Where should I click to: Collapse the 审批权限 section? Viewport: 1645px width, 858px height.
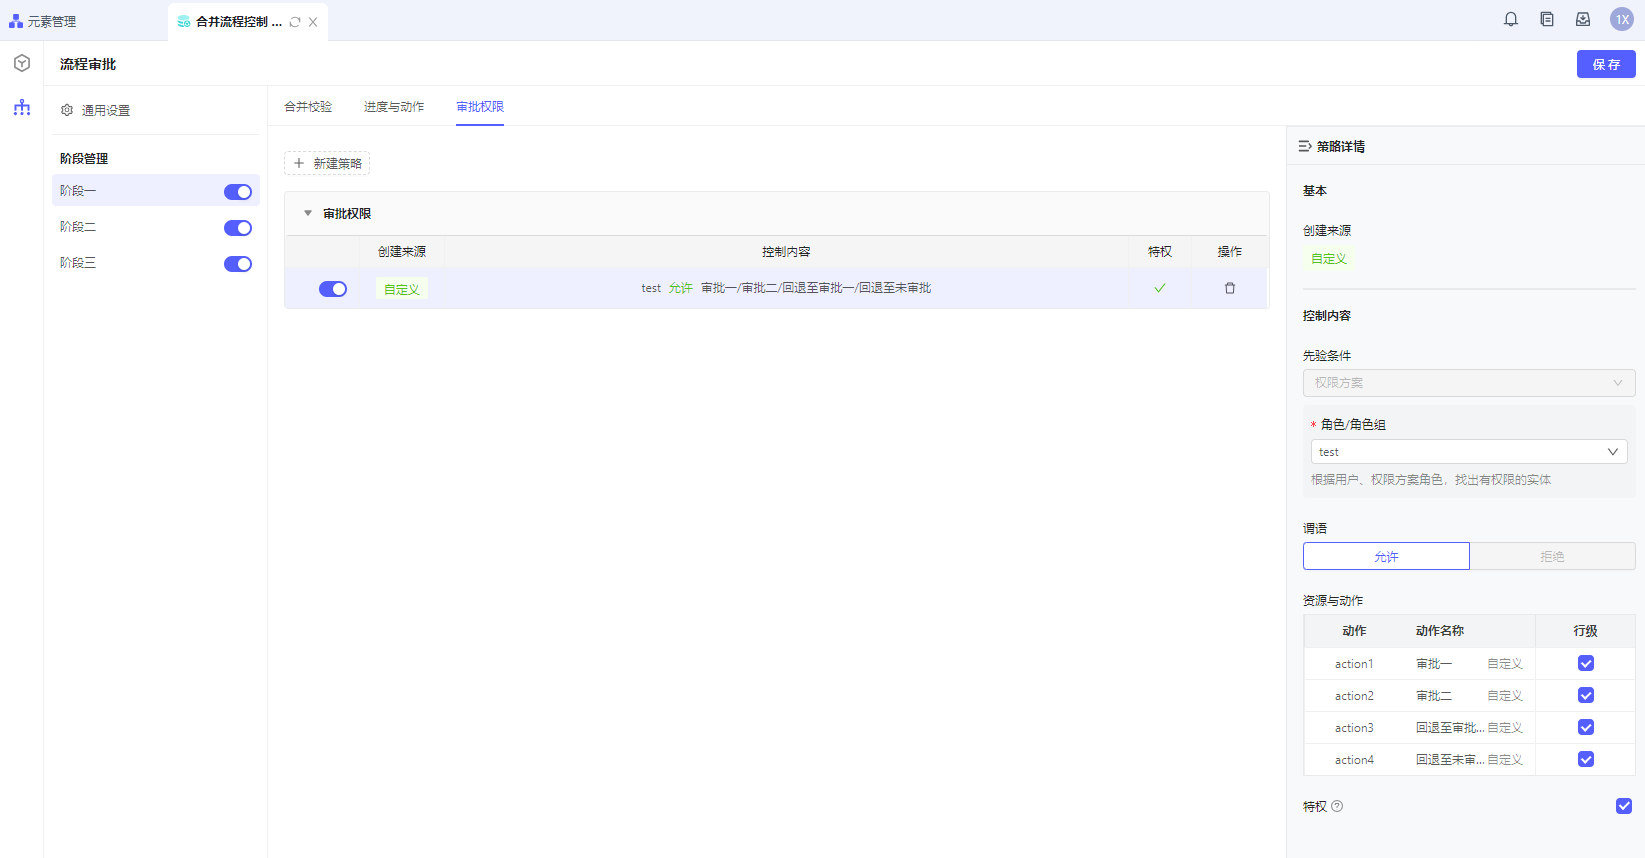(308, 213)
